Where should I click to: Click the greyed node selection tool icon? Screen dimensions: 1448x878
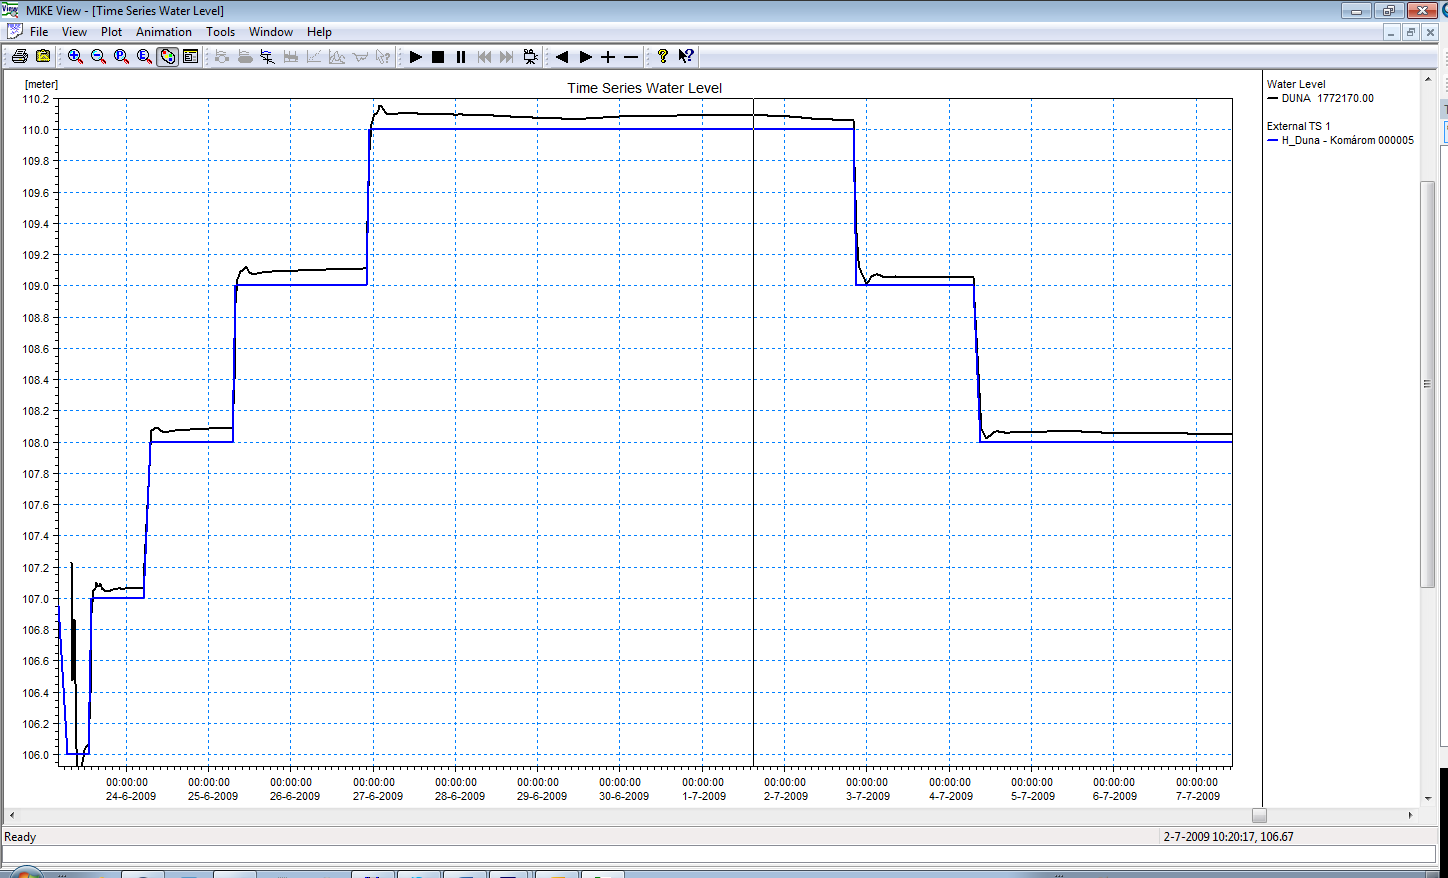pos(222,57)
